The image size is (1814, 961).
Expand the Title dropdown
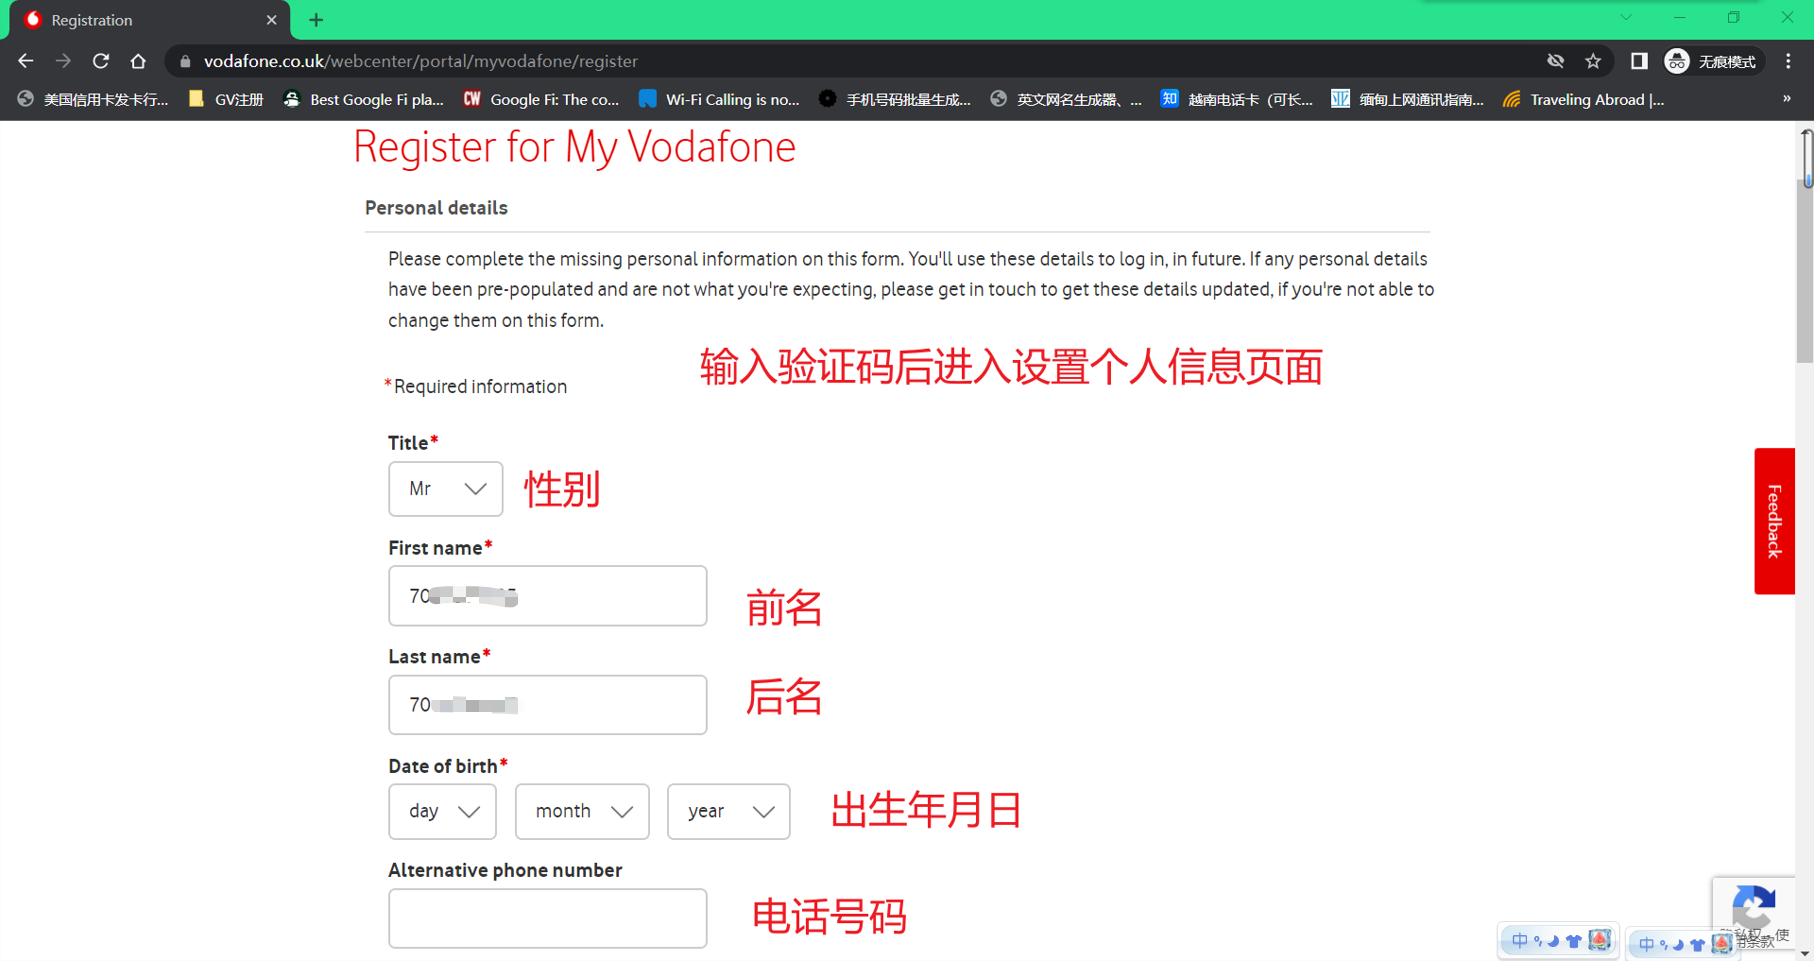(x=445, y=489)
